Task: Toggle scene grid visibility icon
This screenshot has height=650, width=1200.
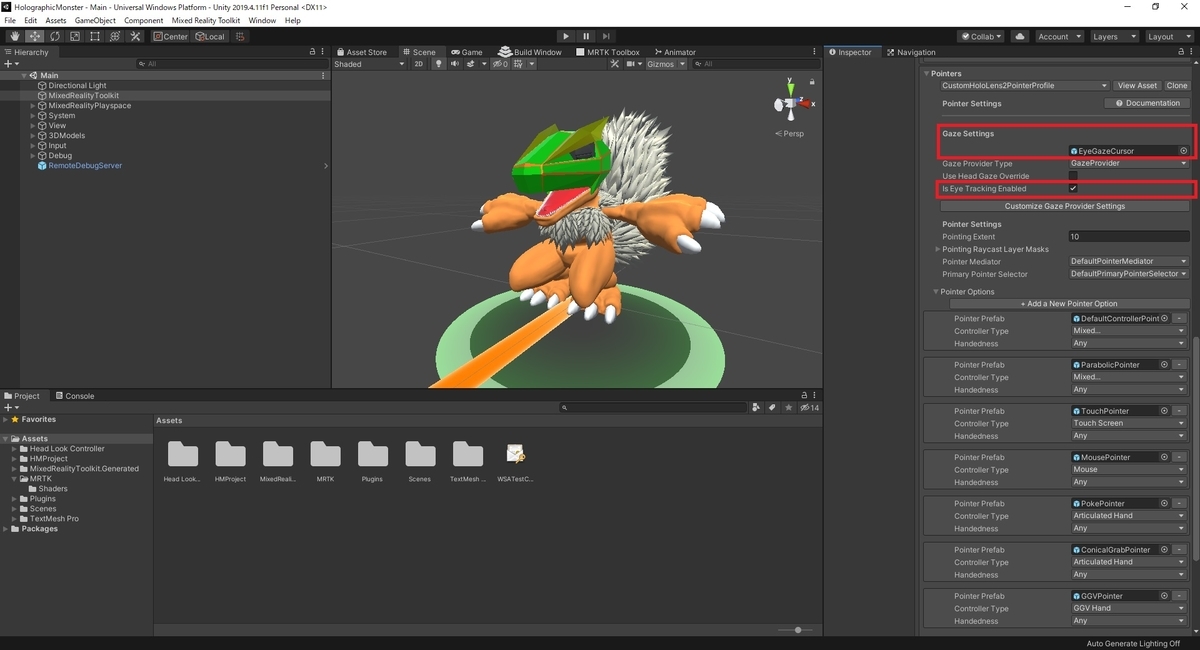Action: click(520, 64)
